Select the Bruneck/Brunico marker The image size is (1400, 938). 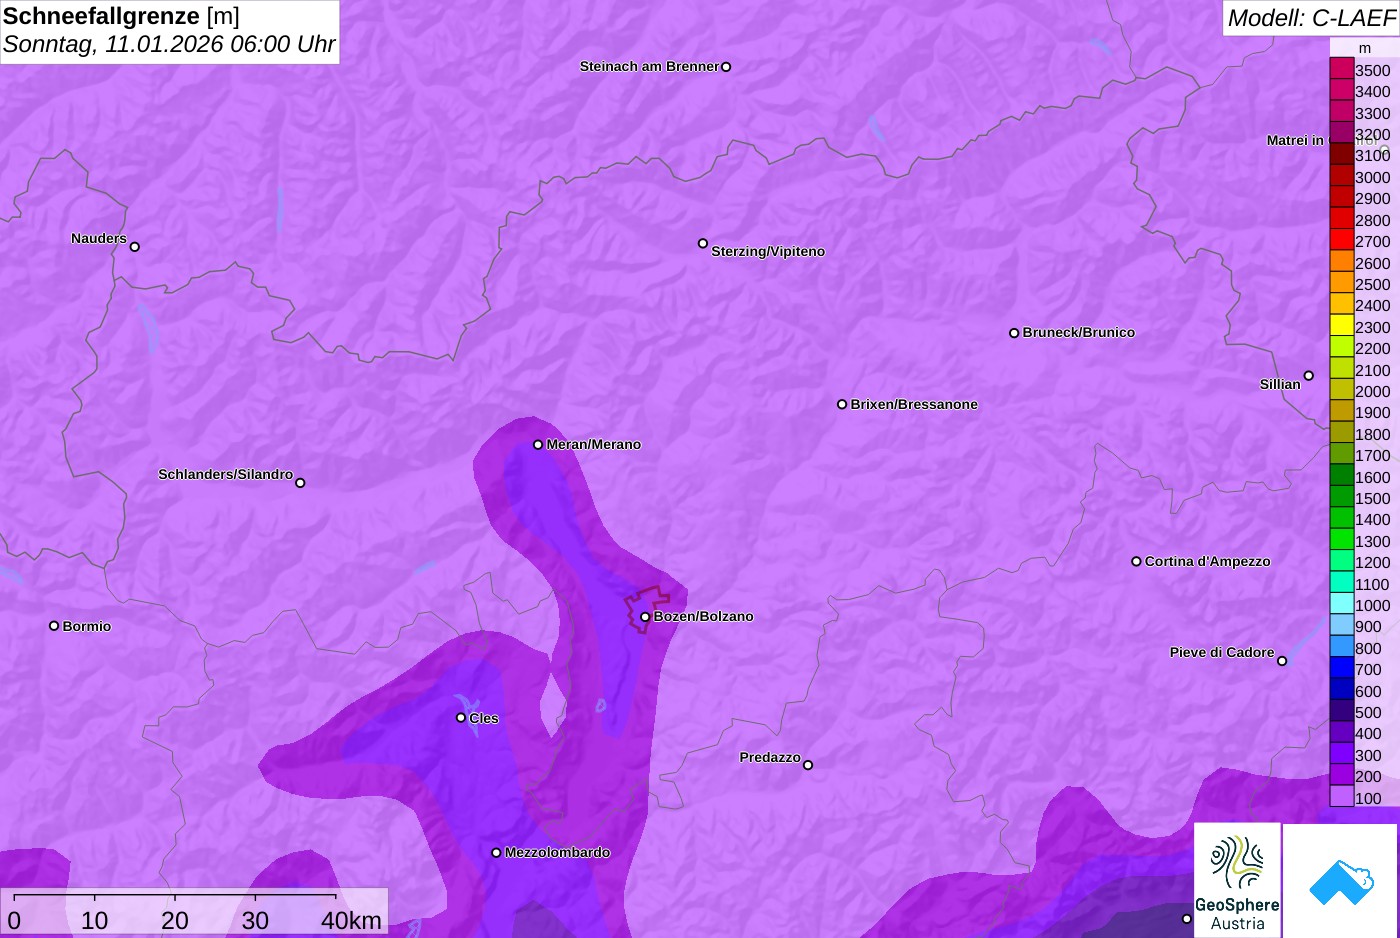pos(1014,333)
